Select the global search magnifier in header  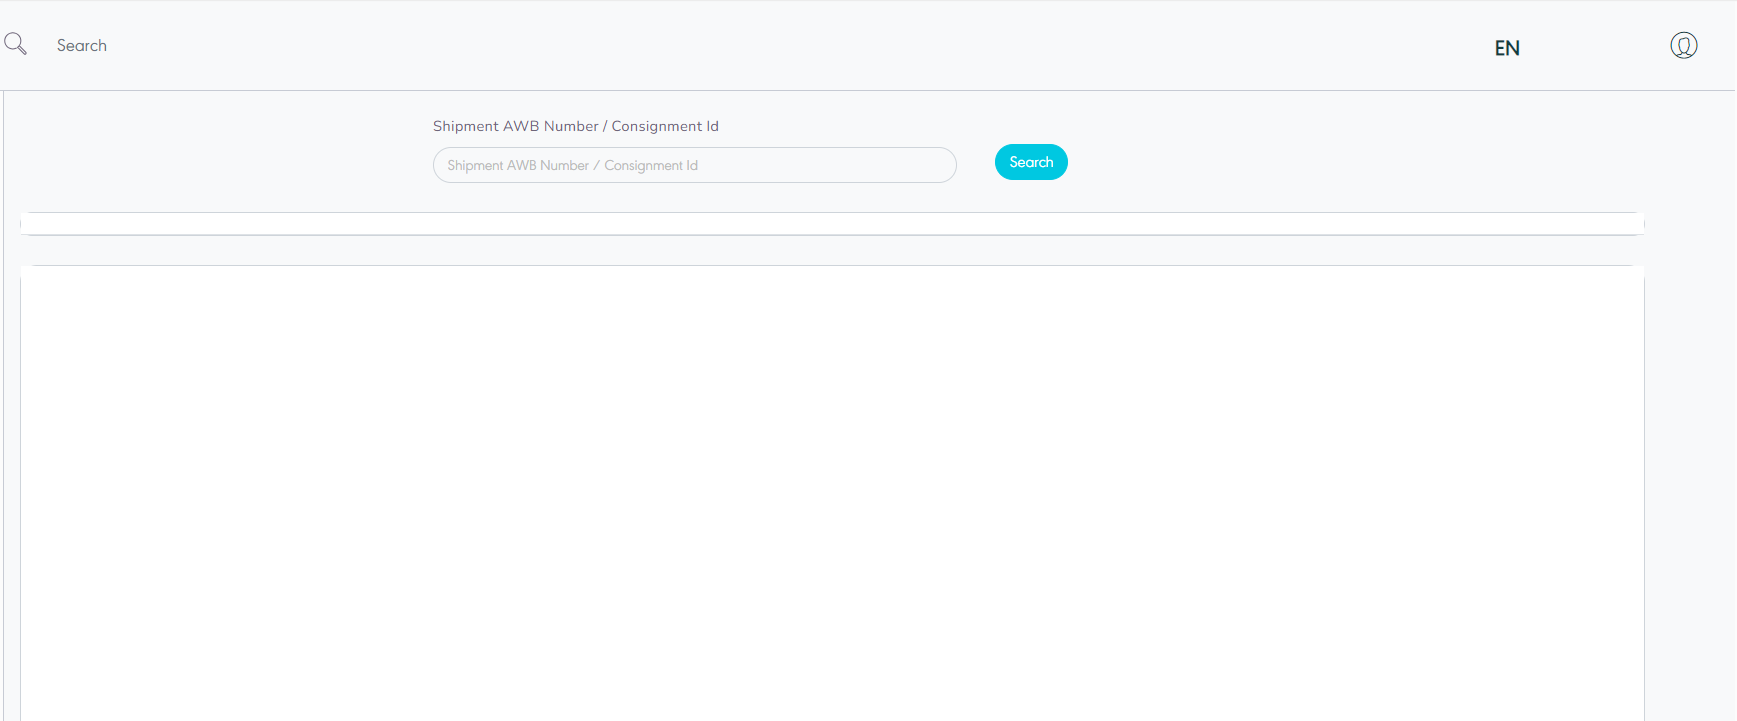tap(15, 44)
